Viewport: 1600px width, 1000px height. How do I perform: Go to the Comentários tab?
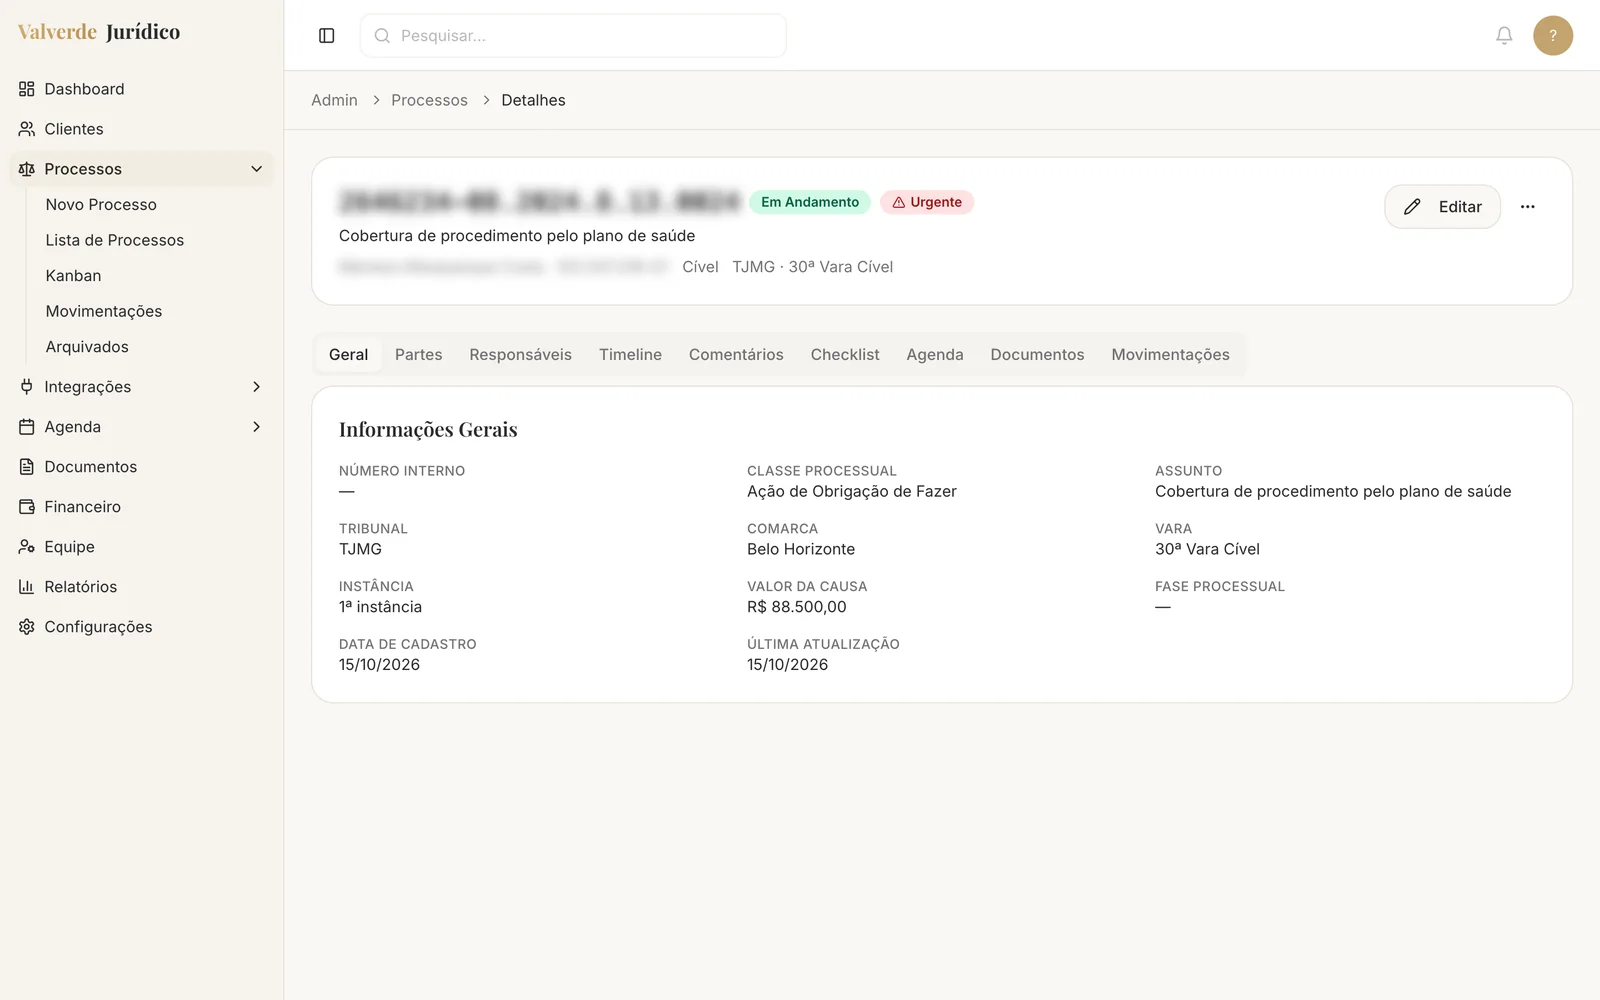(x=736, y=355)
